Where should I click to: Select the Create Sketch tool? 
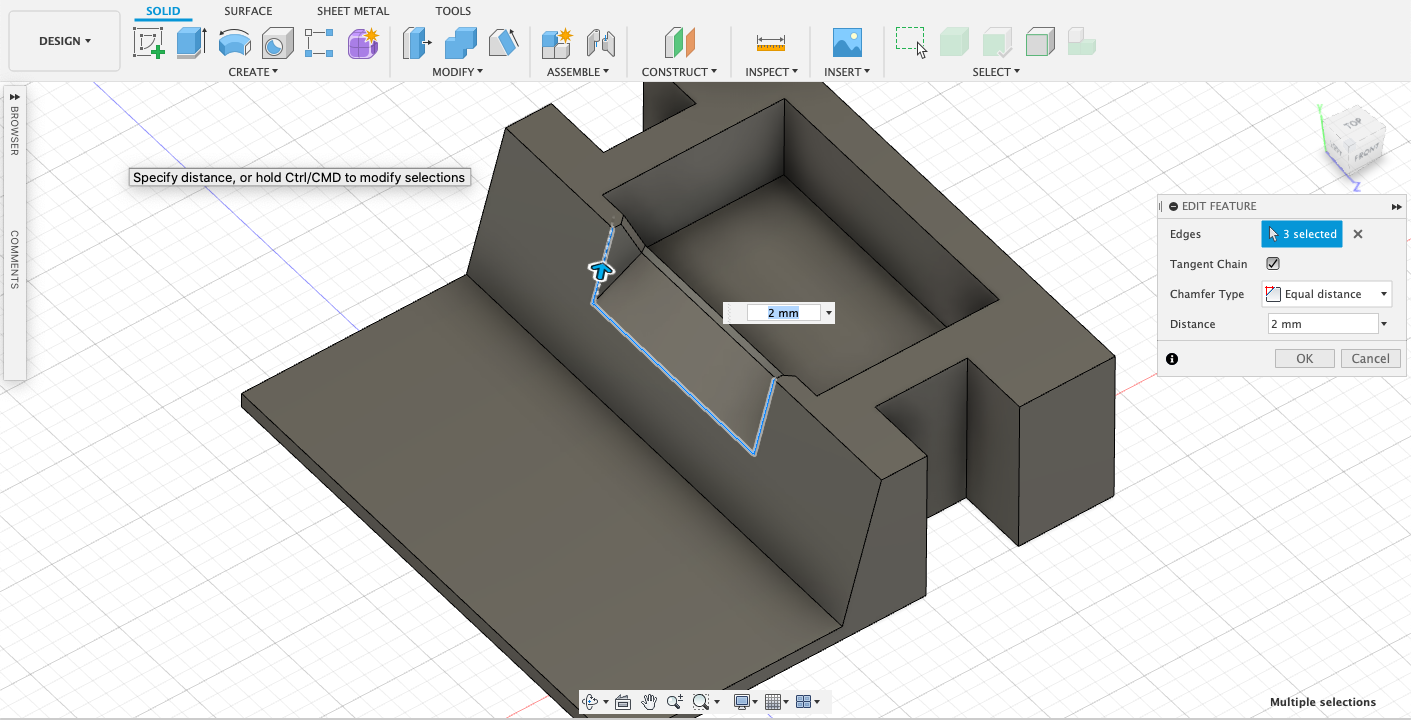[x=148, y=43]
